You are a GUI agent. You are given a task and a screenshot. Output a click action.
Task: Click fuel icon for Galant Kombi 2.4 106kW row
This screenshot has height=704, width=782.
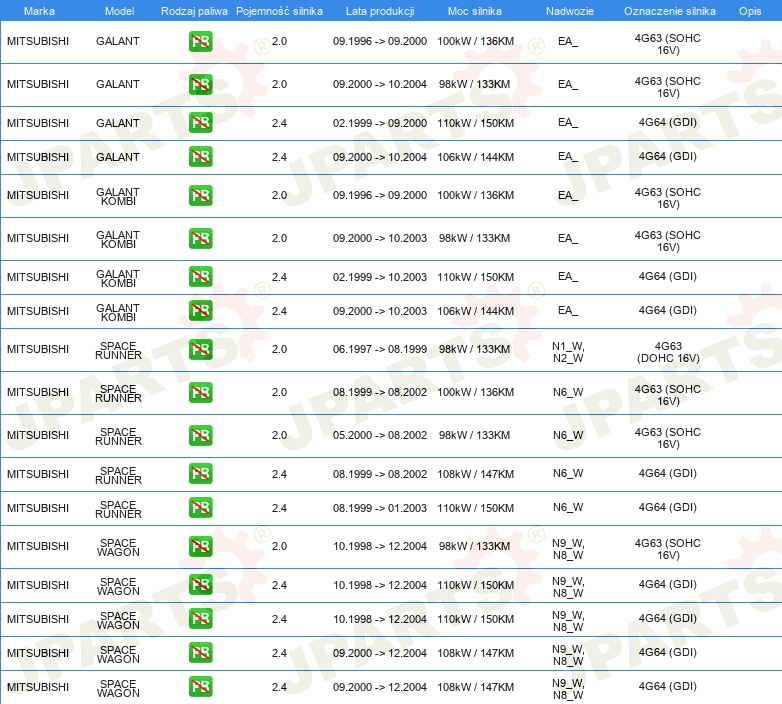click(200, 311)
